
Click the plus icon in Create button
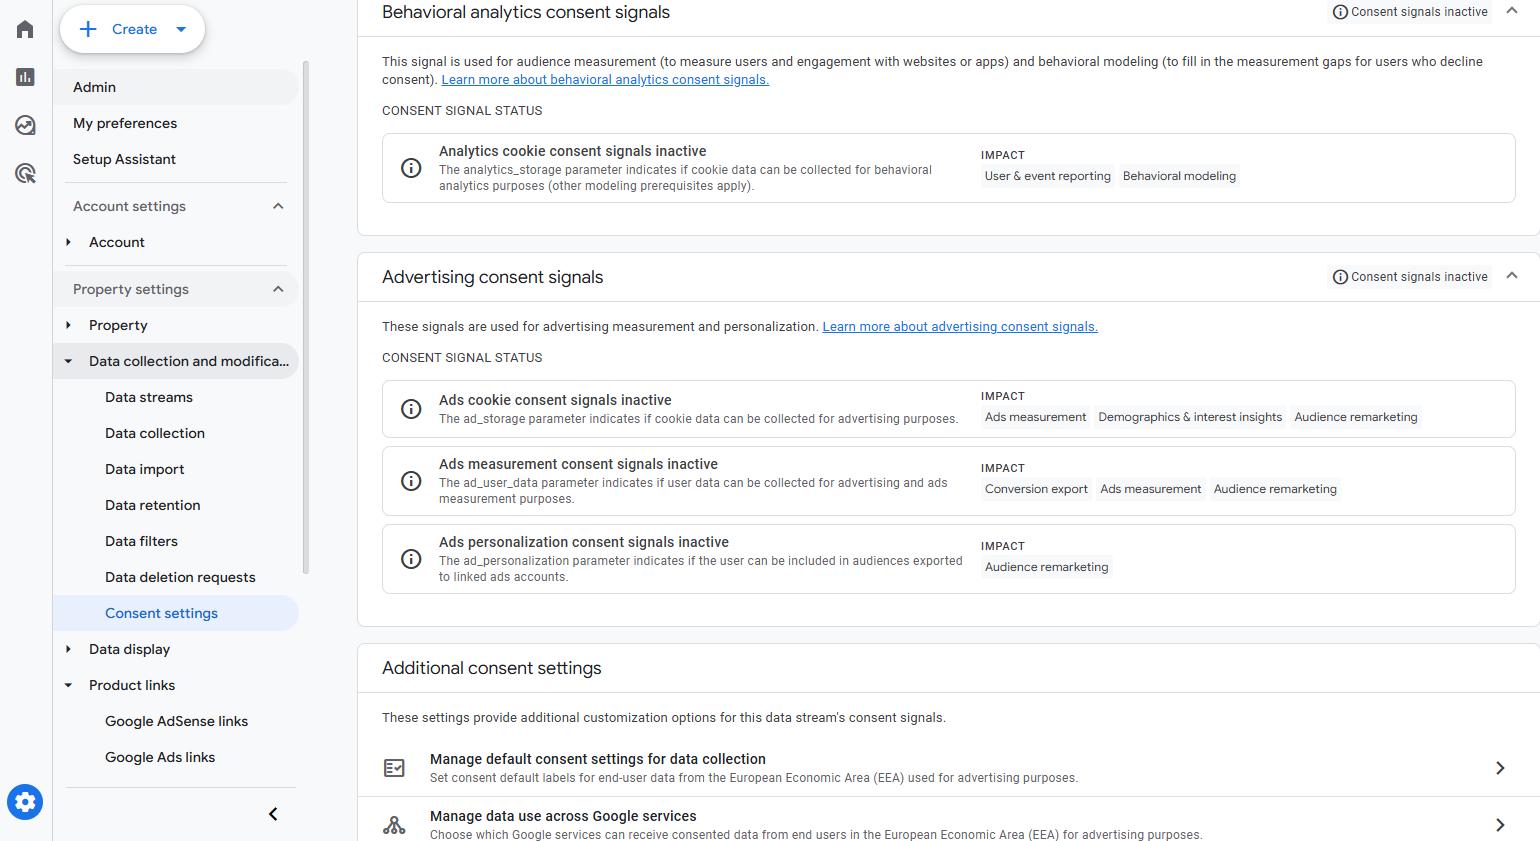(x=88, y=29)
